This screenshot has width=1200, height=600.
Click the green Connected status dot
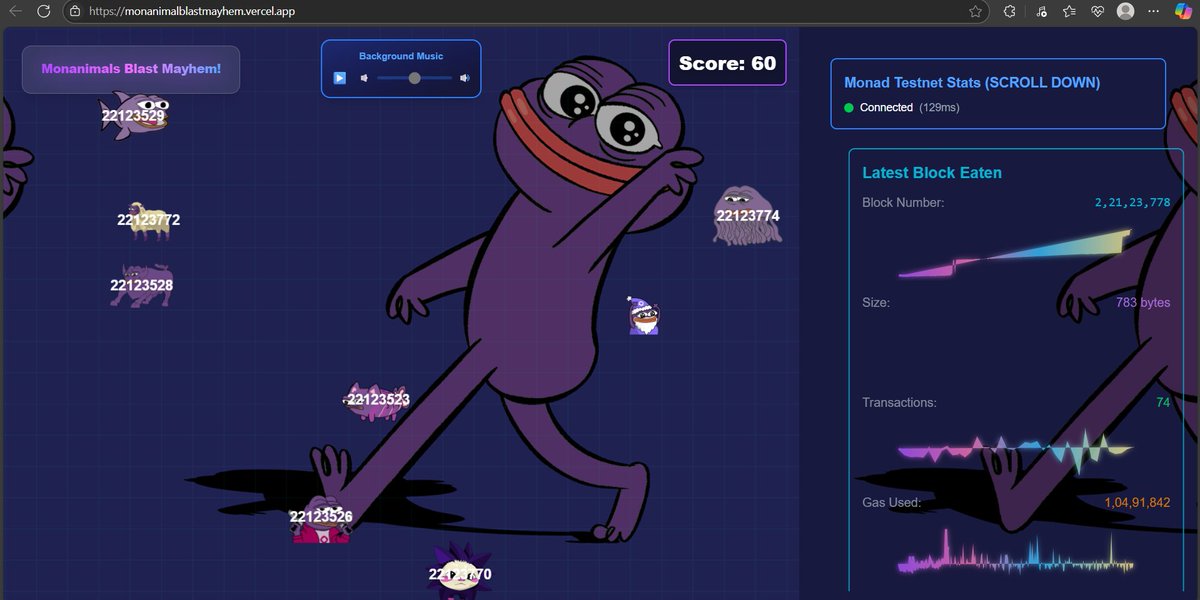pyautogui.click(x=849, y=107)
